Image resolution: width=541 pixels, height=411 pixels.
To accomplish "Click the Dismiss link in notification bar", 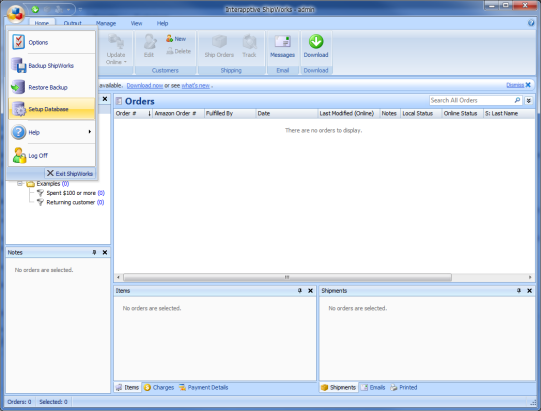I will pyautogui.click(x=515, y=85).
